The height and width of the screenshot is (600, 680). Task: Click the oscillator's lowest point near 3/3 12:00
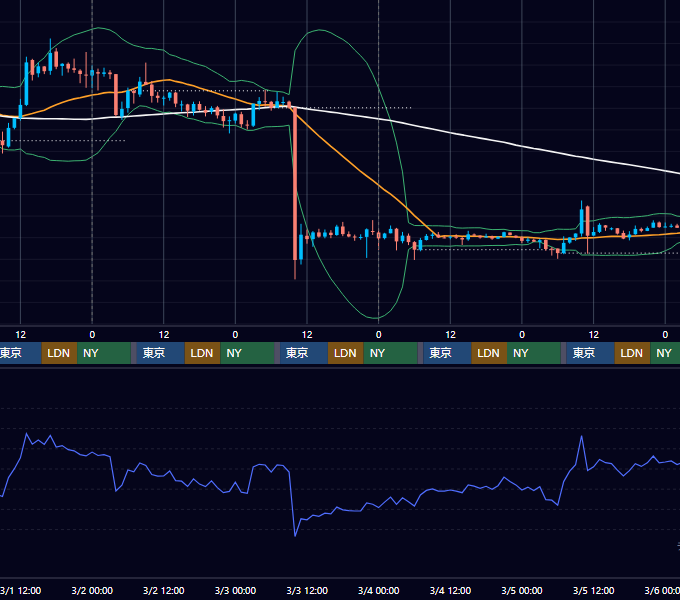(295, 536)
